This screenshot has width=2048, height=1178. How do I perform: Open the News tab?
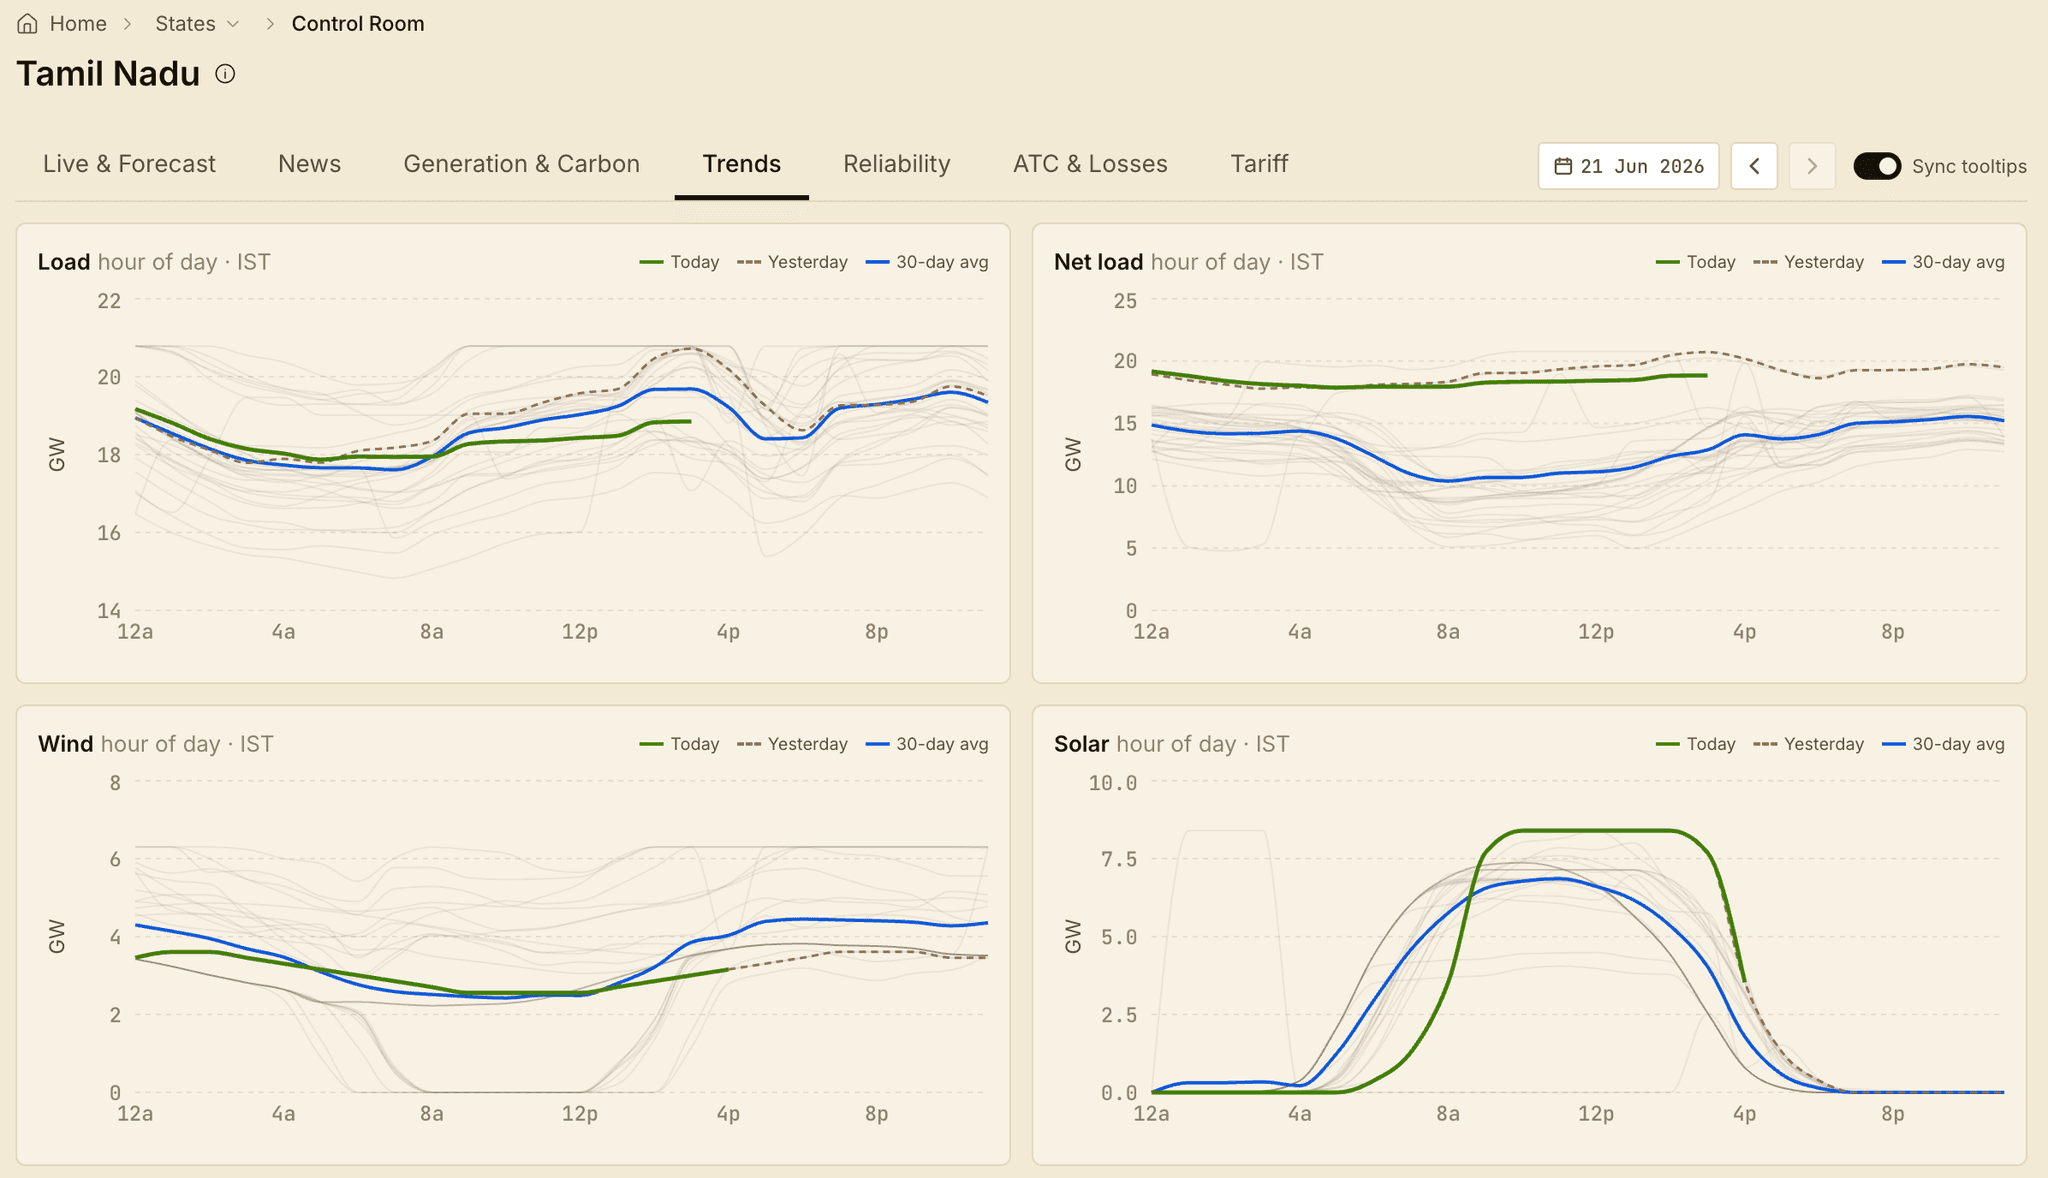pyautogui.click(x=310, y=164)
